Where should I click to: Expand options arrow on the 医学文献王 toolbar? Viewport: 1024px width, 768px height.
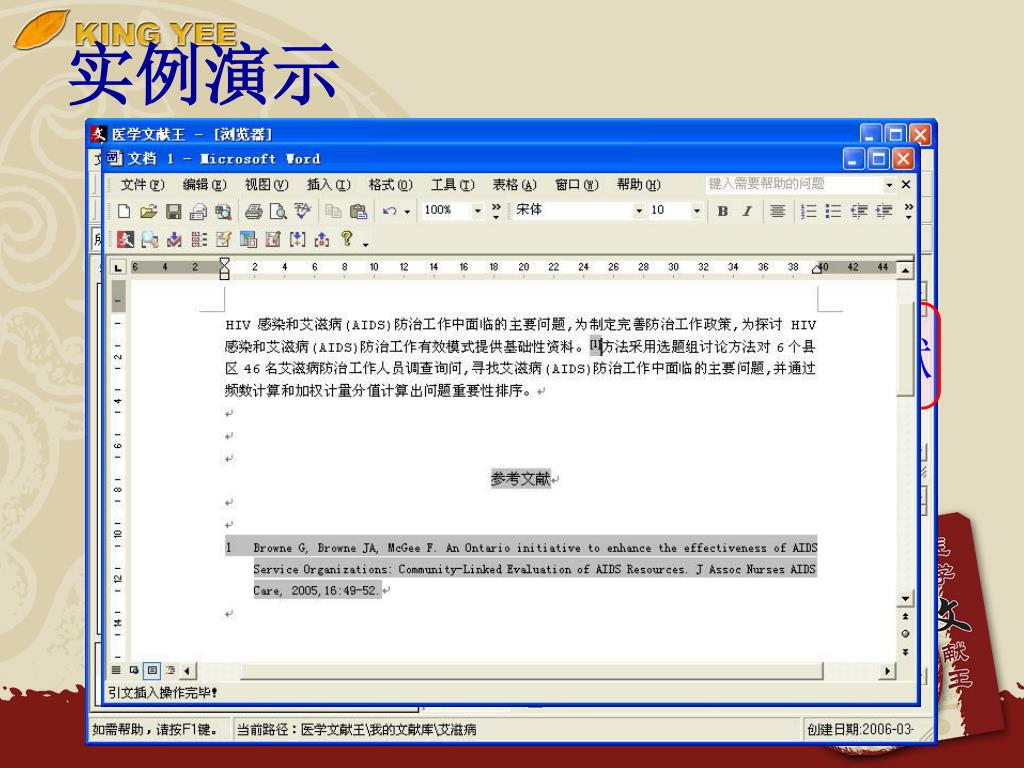coord(366,244)
